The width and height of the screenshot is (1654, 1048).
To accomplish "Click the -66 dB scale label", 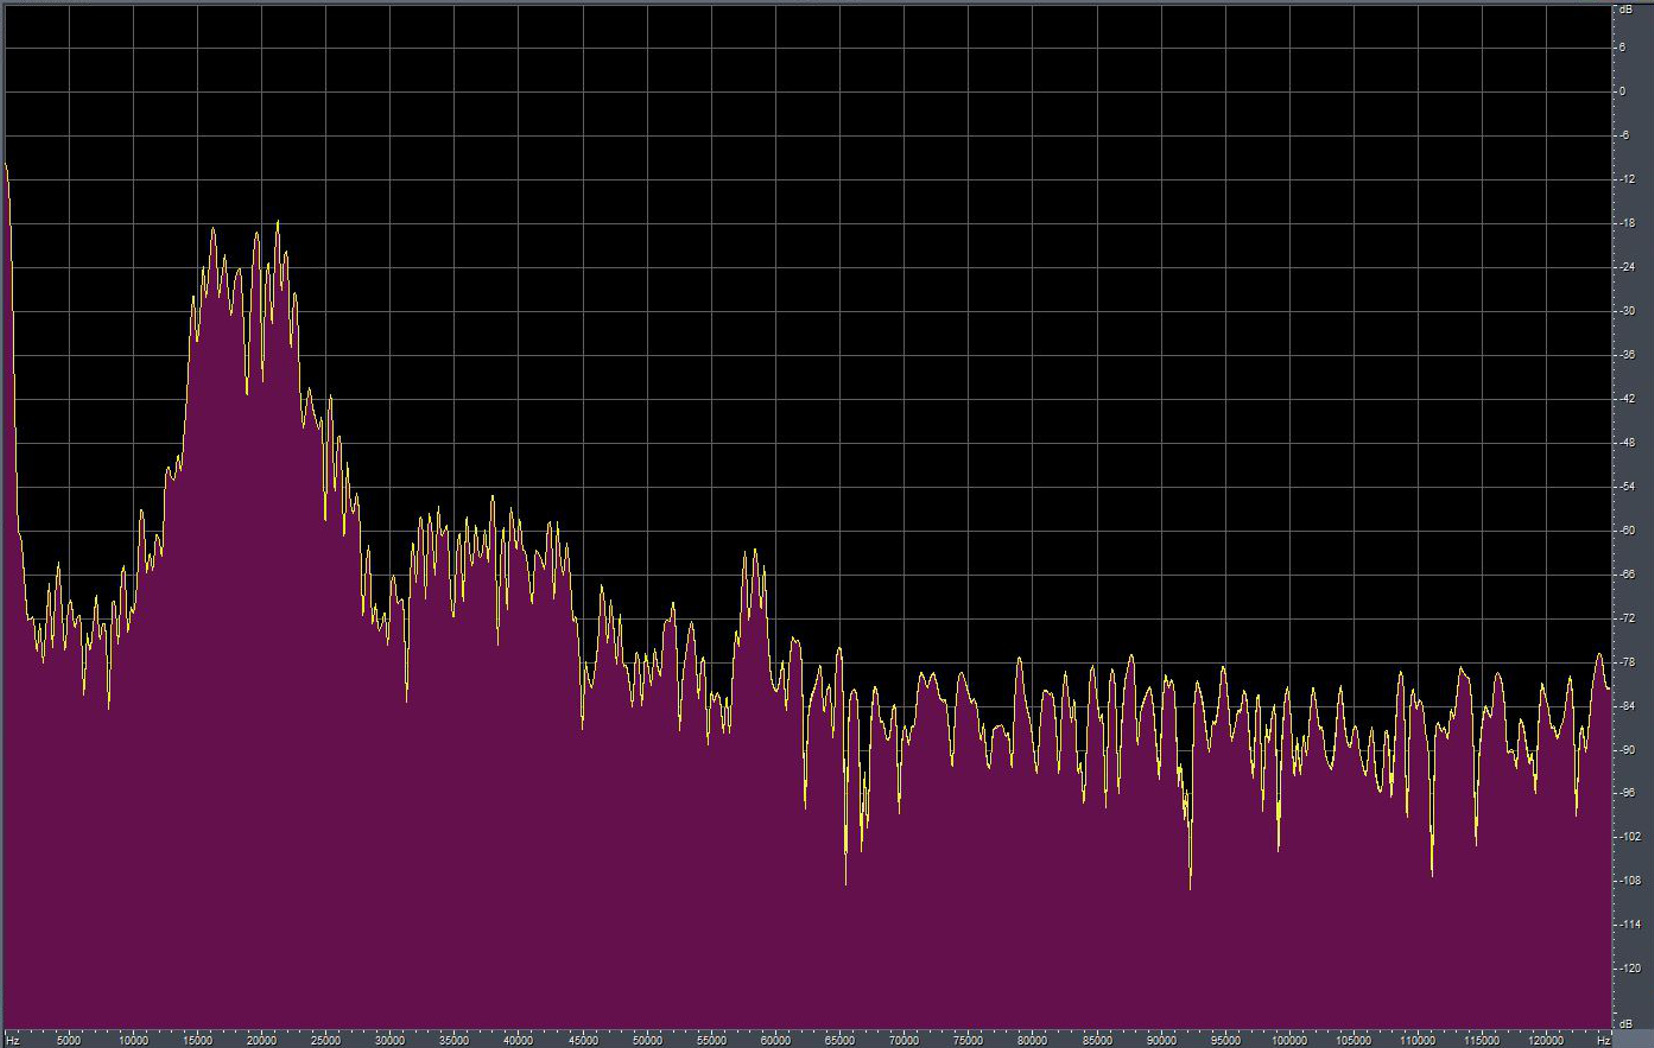I will (x=1626, y=574).
